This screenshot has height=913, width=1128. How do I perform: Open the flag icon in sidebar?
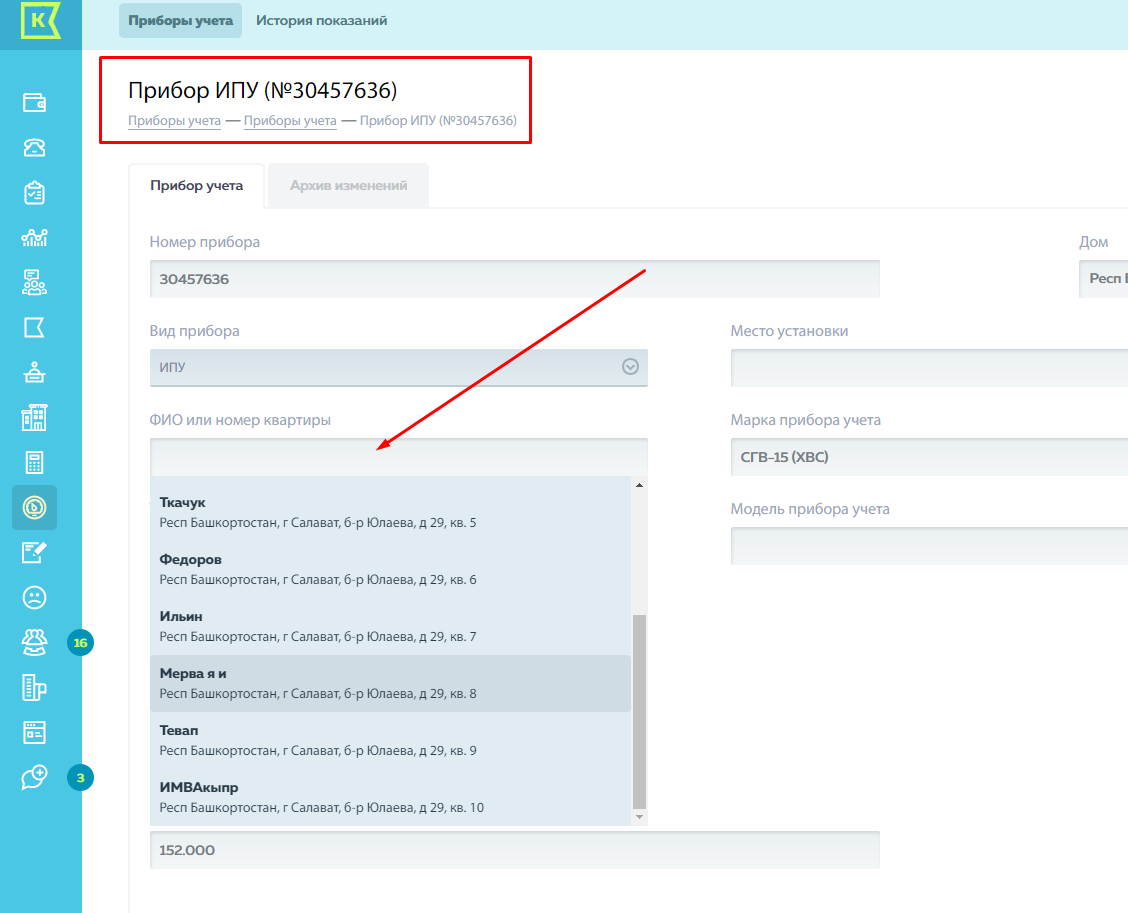[x=35, y=328]
